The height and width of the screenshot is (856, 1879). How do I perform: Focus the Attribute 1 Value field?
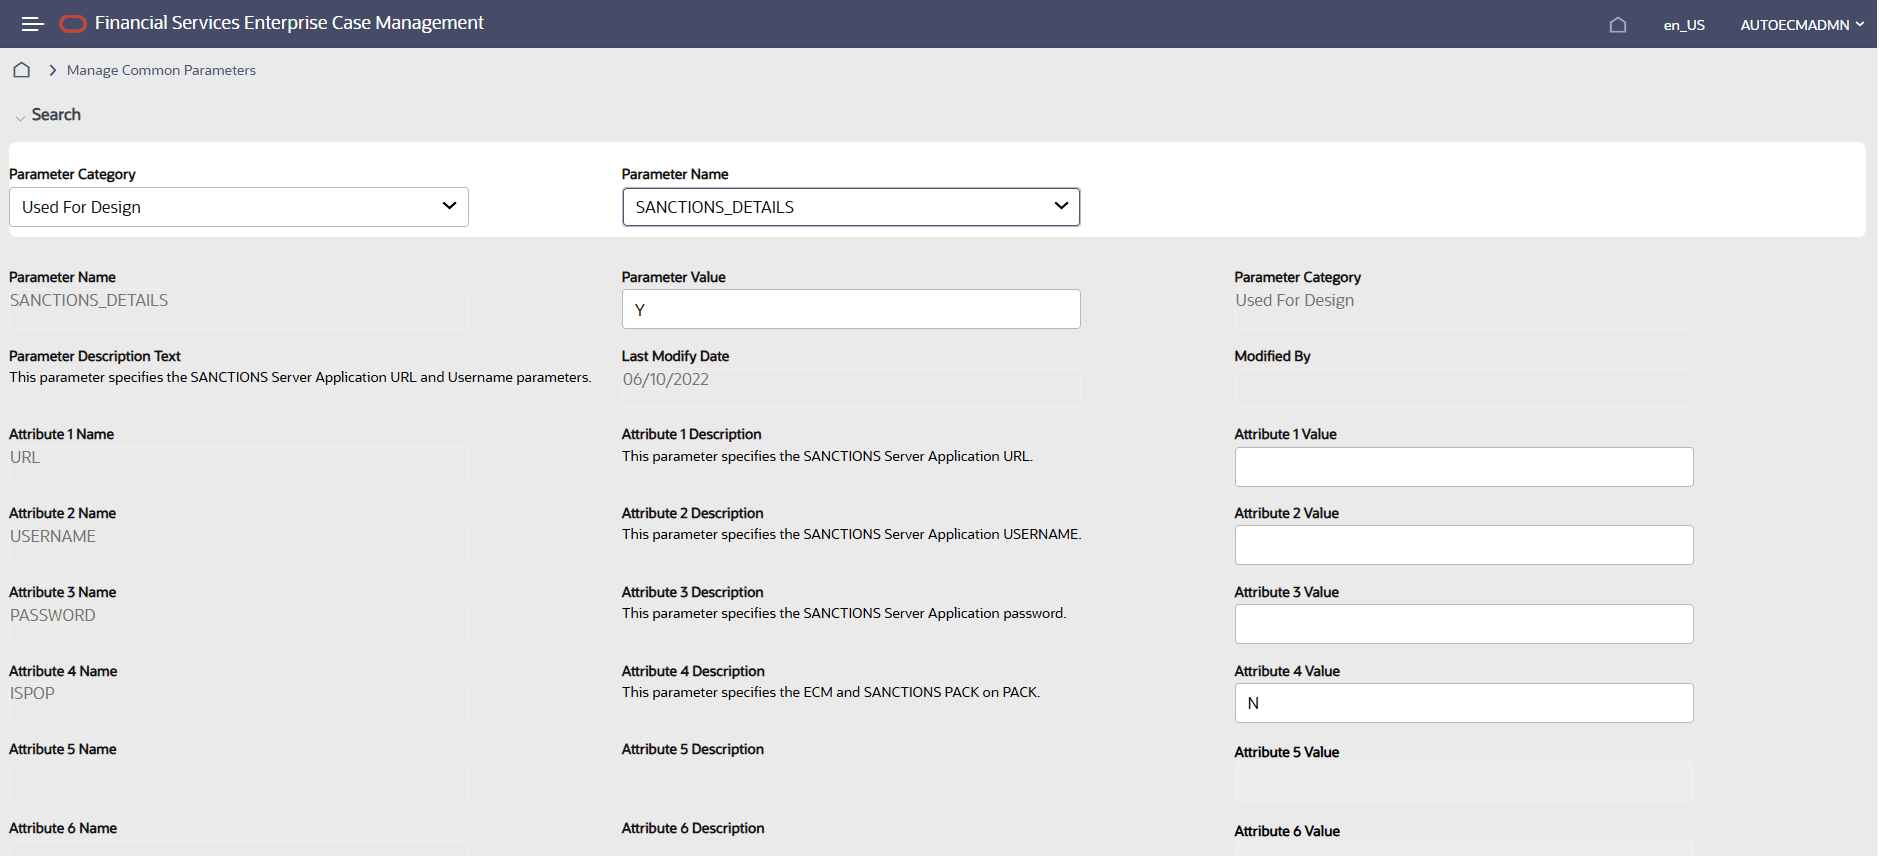point(1464,467)
